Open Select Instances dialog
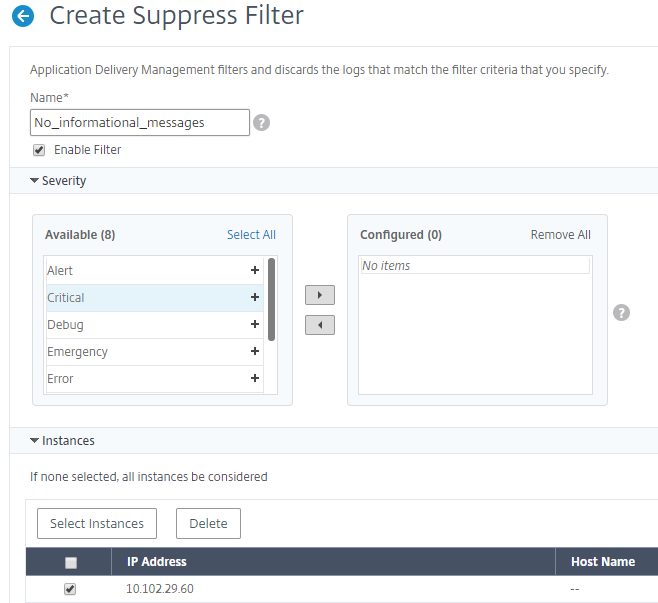Viewport: 658px width, 603px height. point(97,523)
